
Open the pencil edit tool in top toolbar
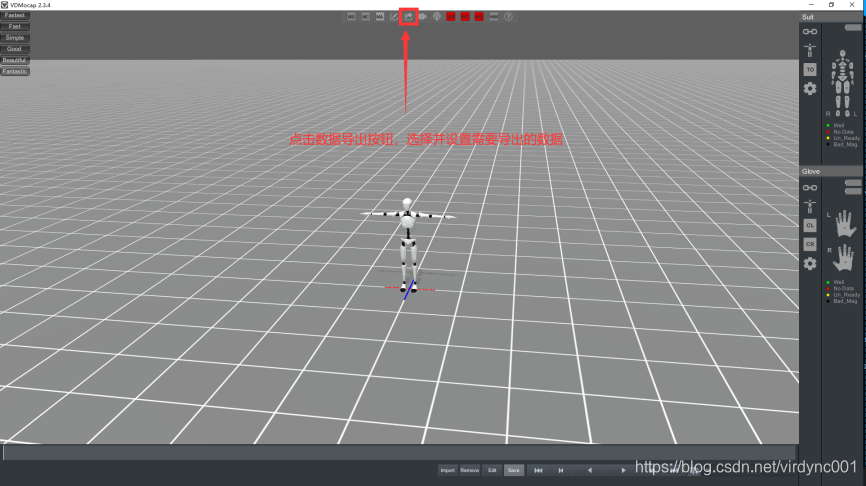click(x=394, y=17)
